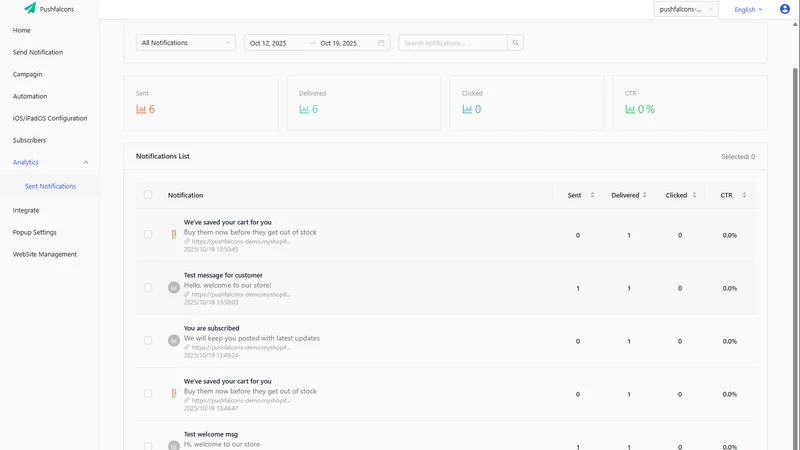Open Popup Settings in sidebar
The width and height of the screenshot is (800, 450).
tap(35, 232)
